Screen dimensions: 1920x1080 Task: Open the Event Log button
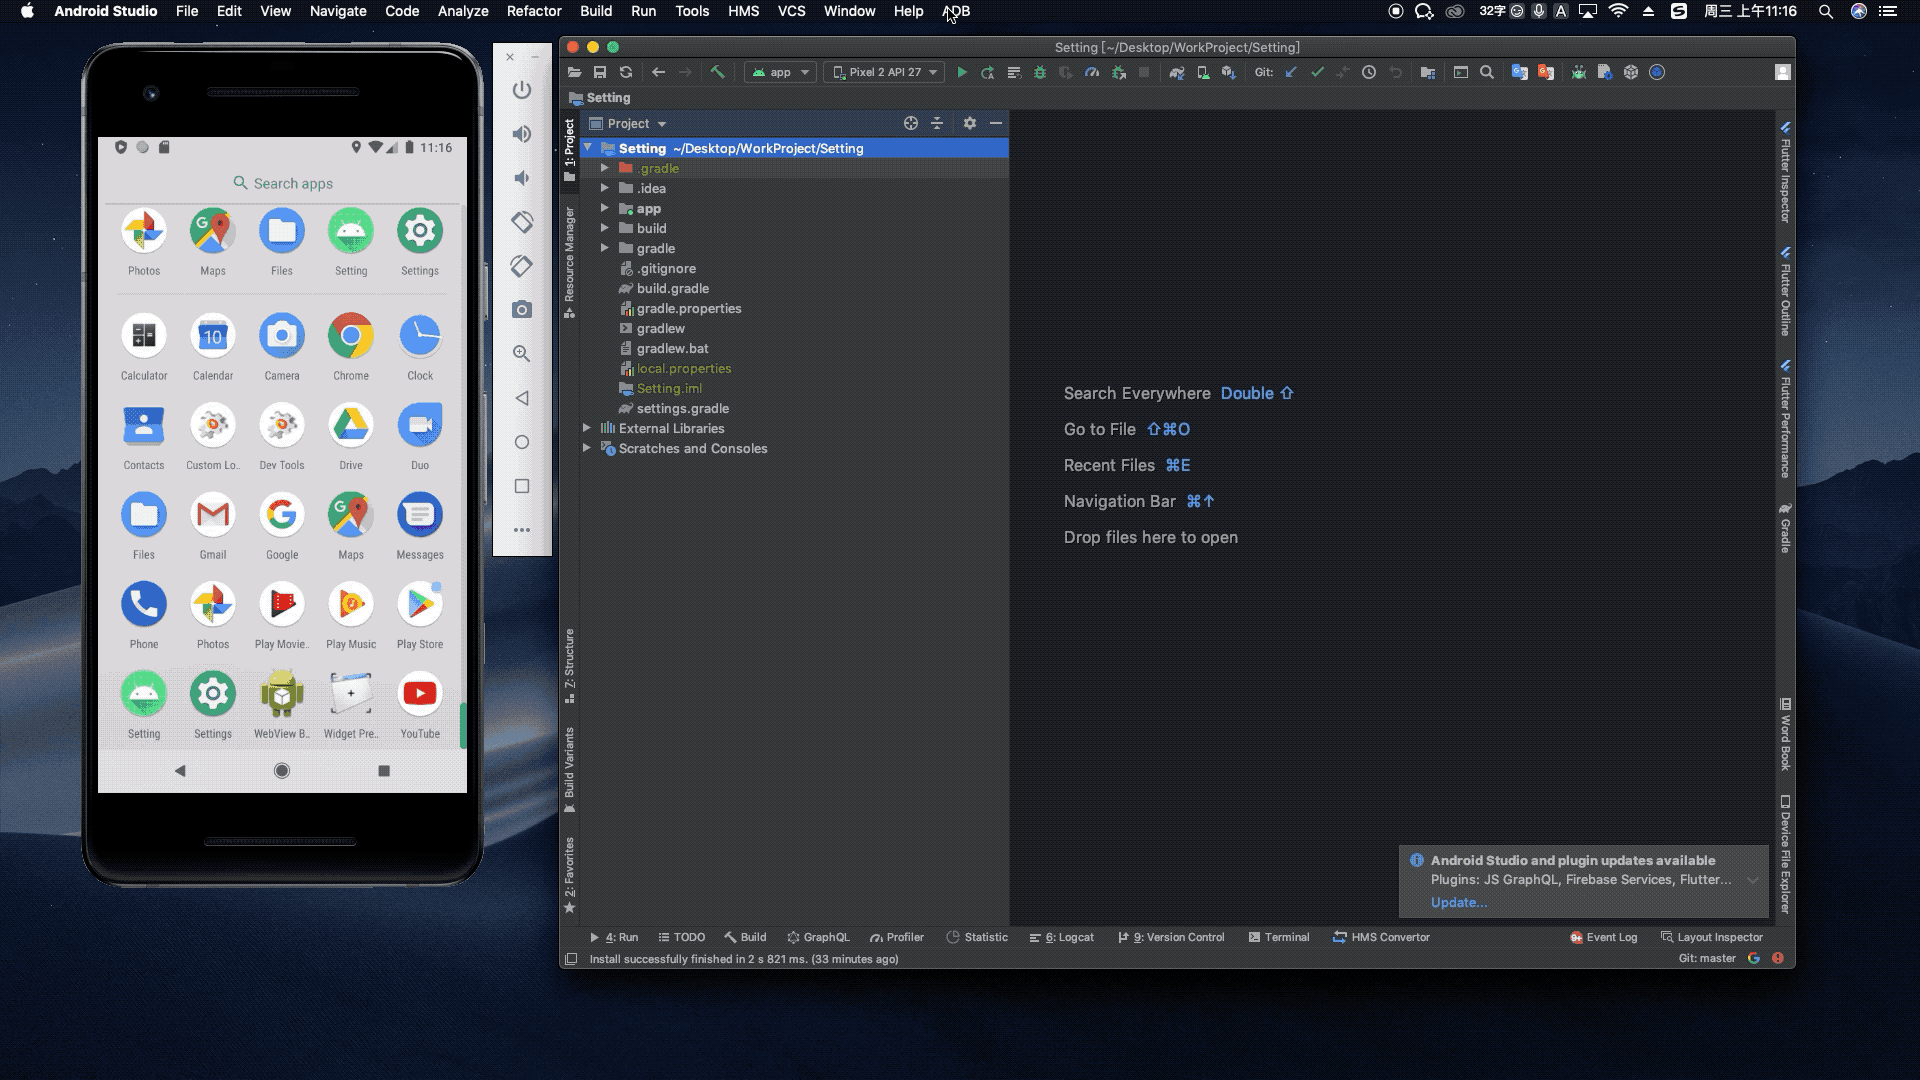(1604, 937)
